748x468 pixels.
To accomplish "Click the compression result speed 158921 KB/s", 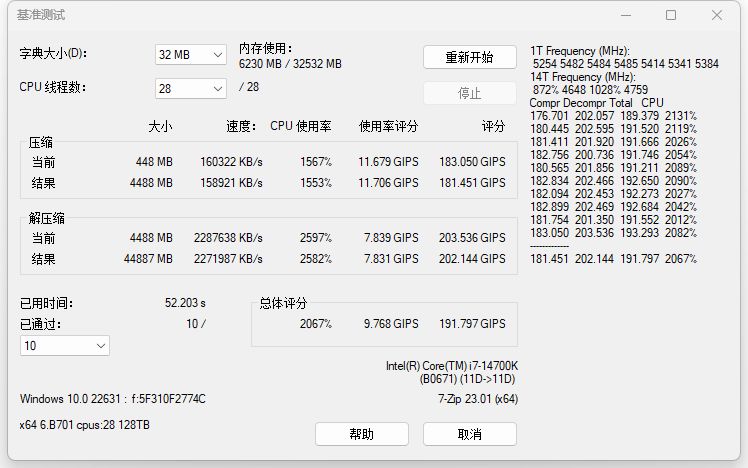I will point(231,183).
